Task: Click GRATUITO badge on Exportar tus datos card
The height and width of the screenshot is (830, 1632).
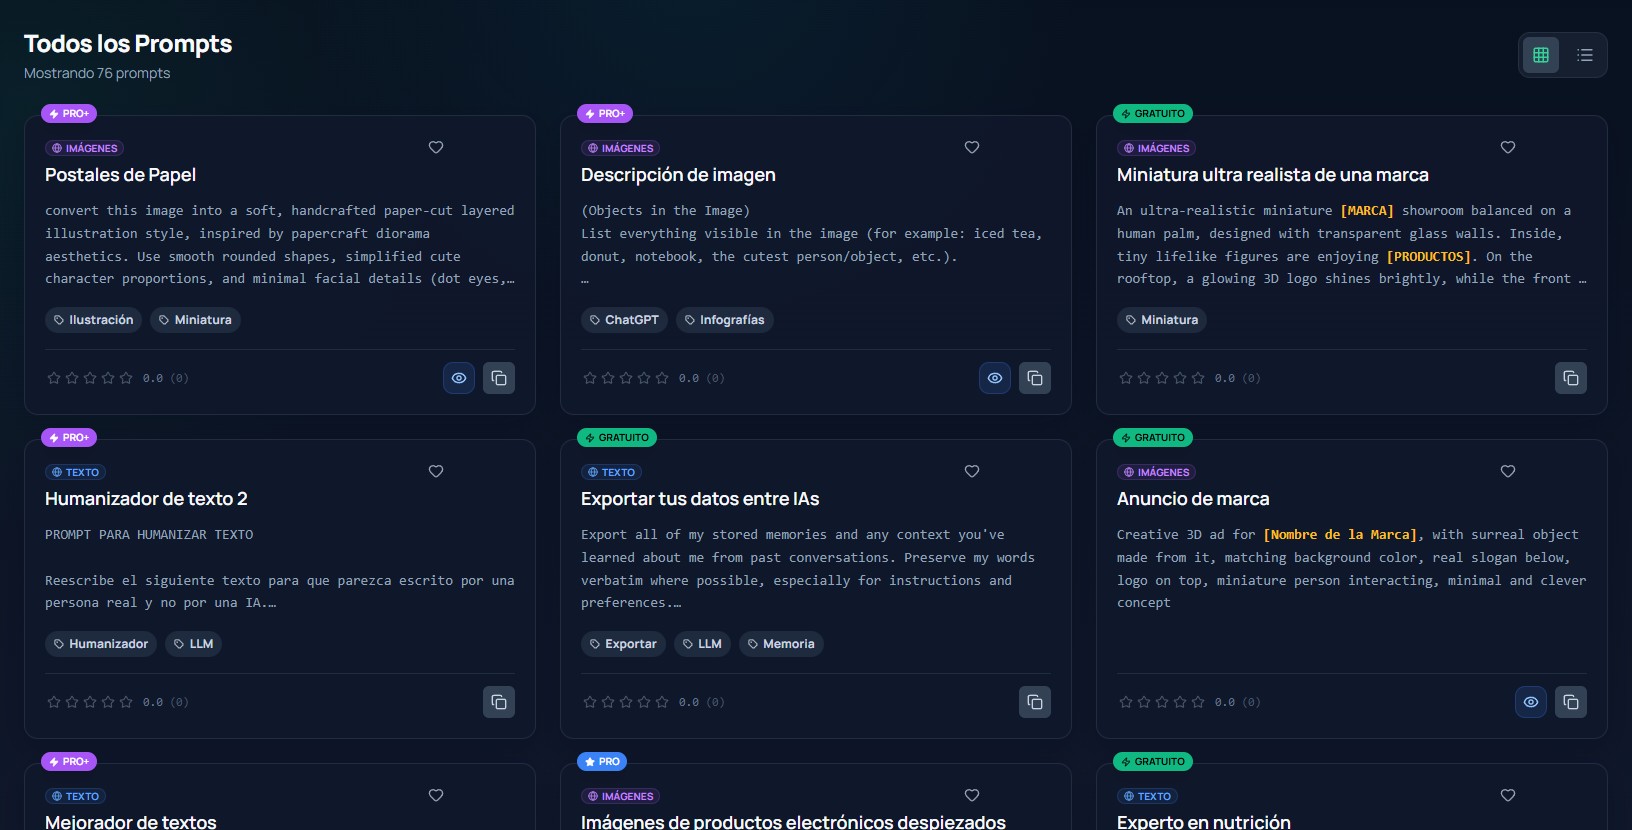Action: [617, 438]
